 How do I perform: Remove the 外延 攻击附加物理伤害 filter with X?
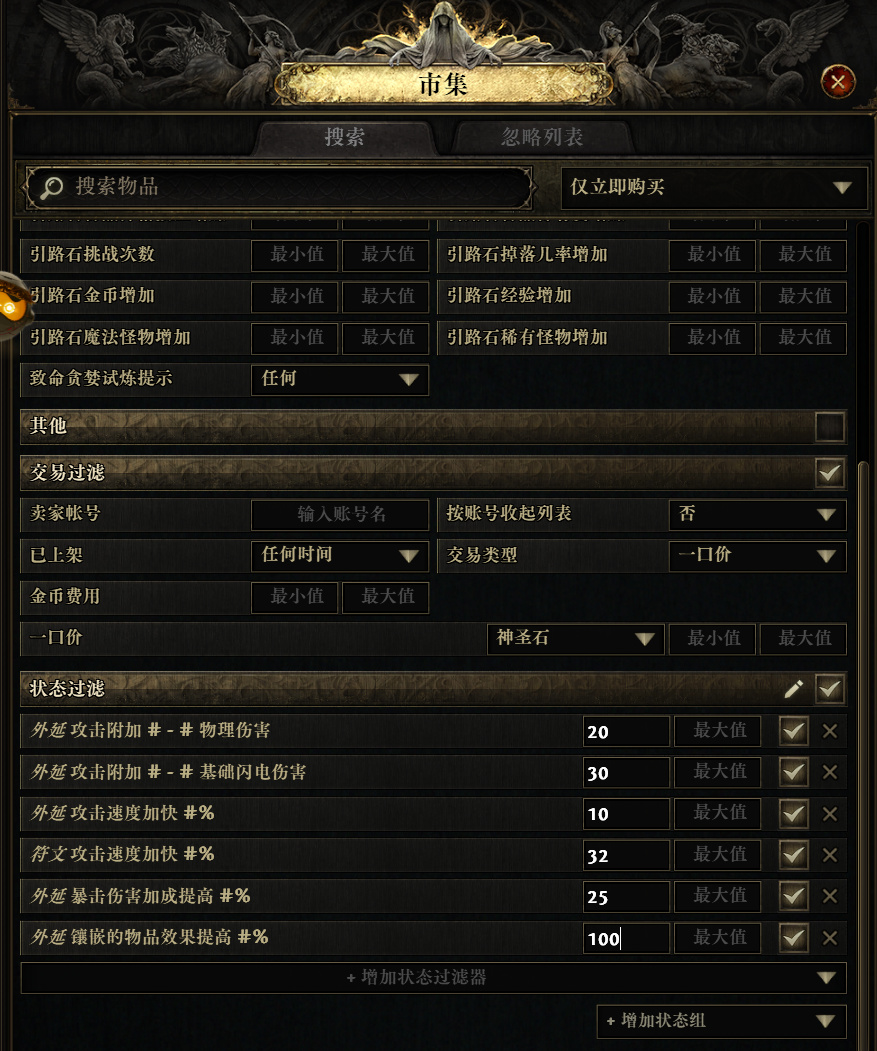pos(829,731)
